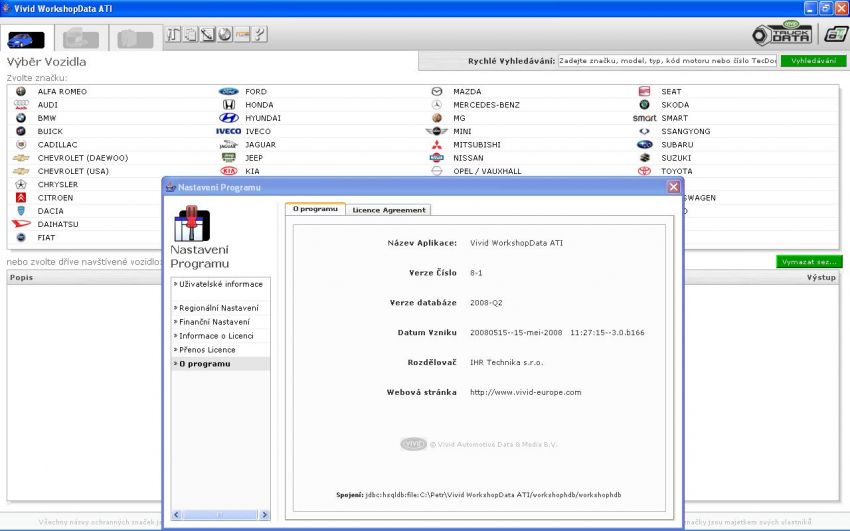Select the Alfa Romeo brand icon
This screenshot has width=850, height=531.
click(20, 92)
